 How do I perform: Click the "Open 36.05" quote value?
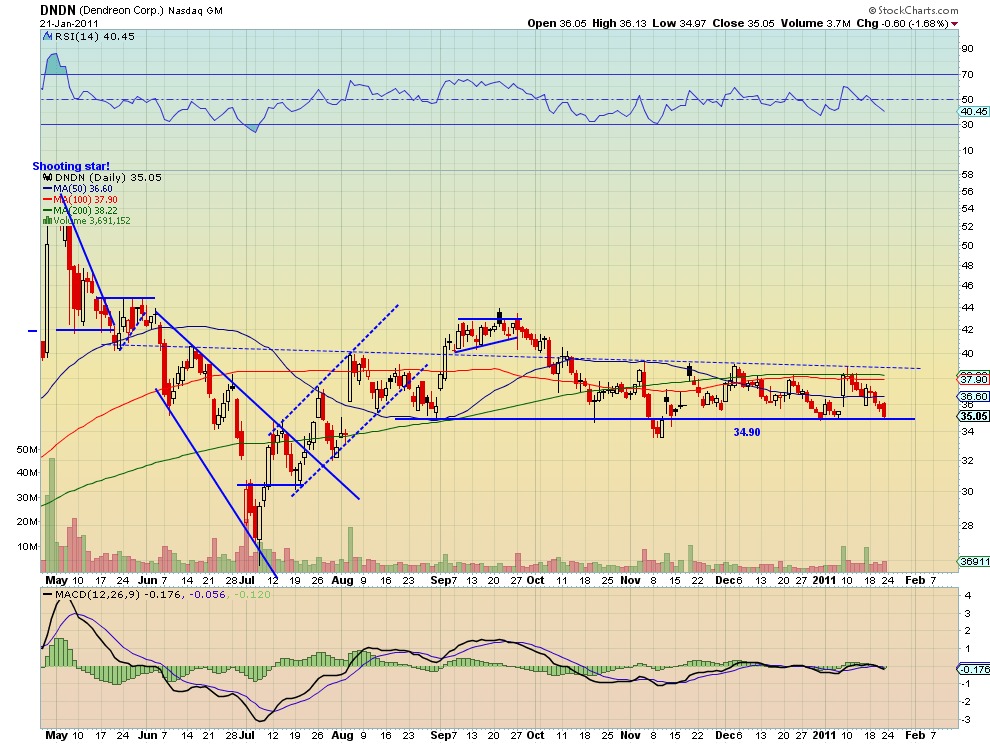[x=557, y=23]
